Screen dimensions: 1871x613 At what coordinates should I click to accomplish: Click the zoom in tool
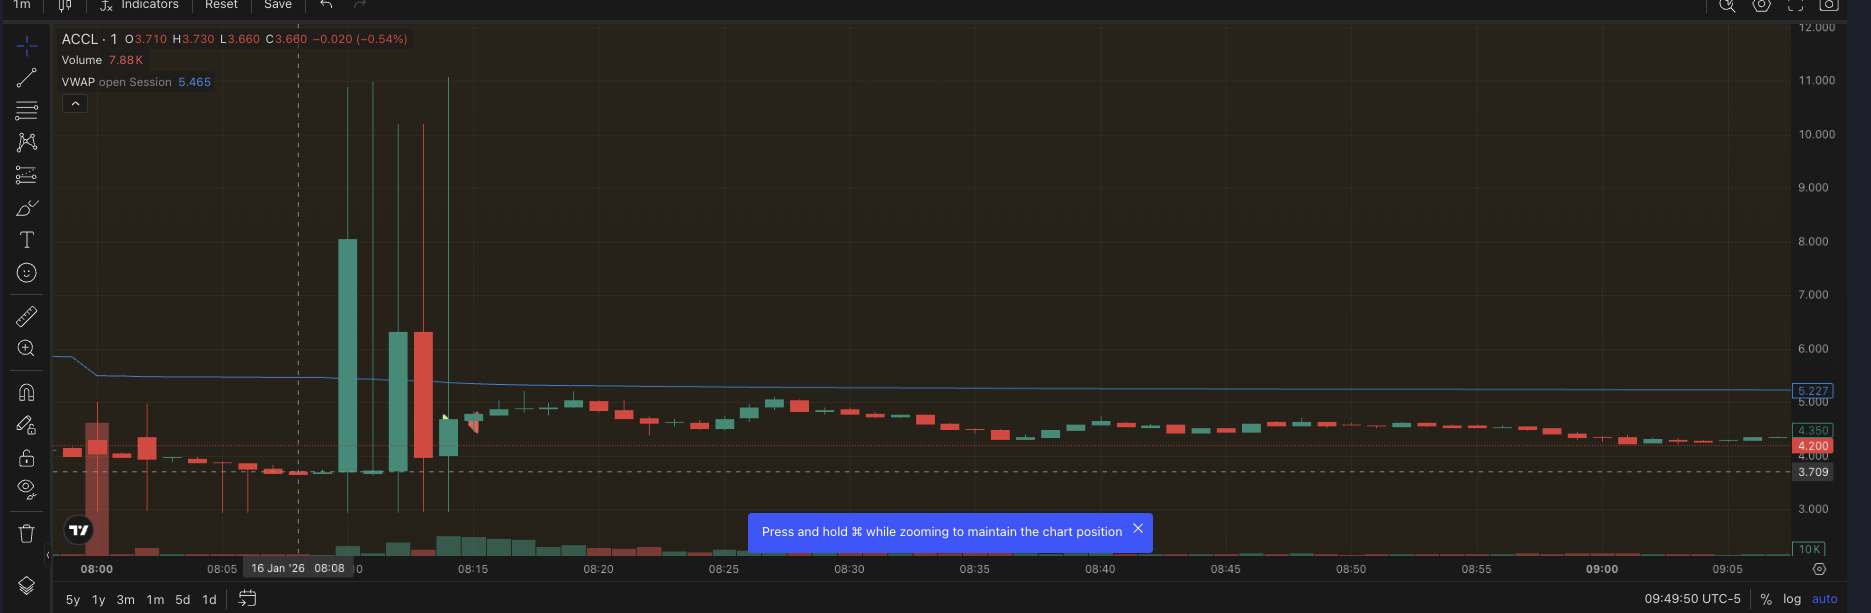[x=27, y=349]
